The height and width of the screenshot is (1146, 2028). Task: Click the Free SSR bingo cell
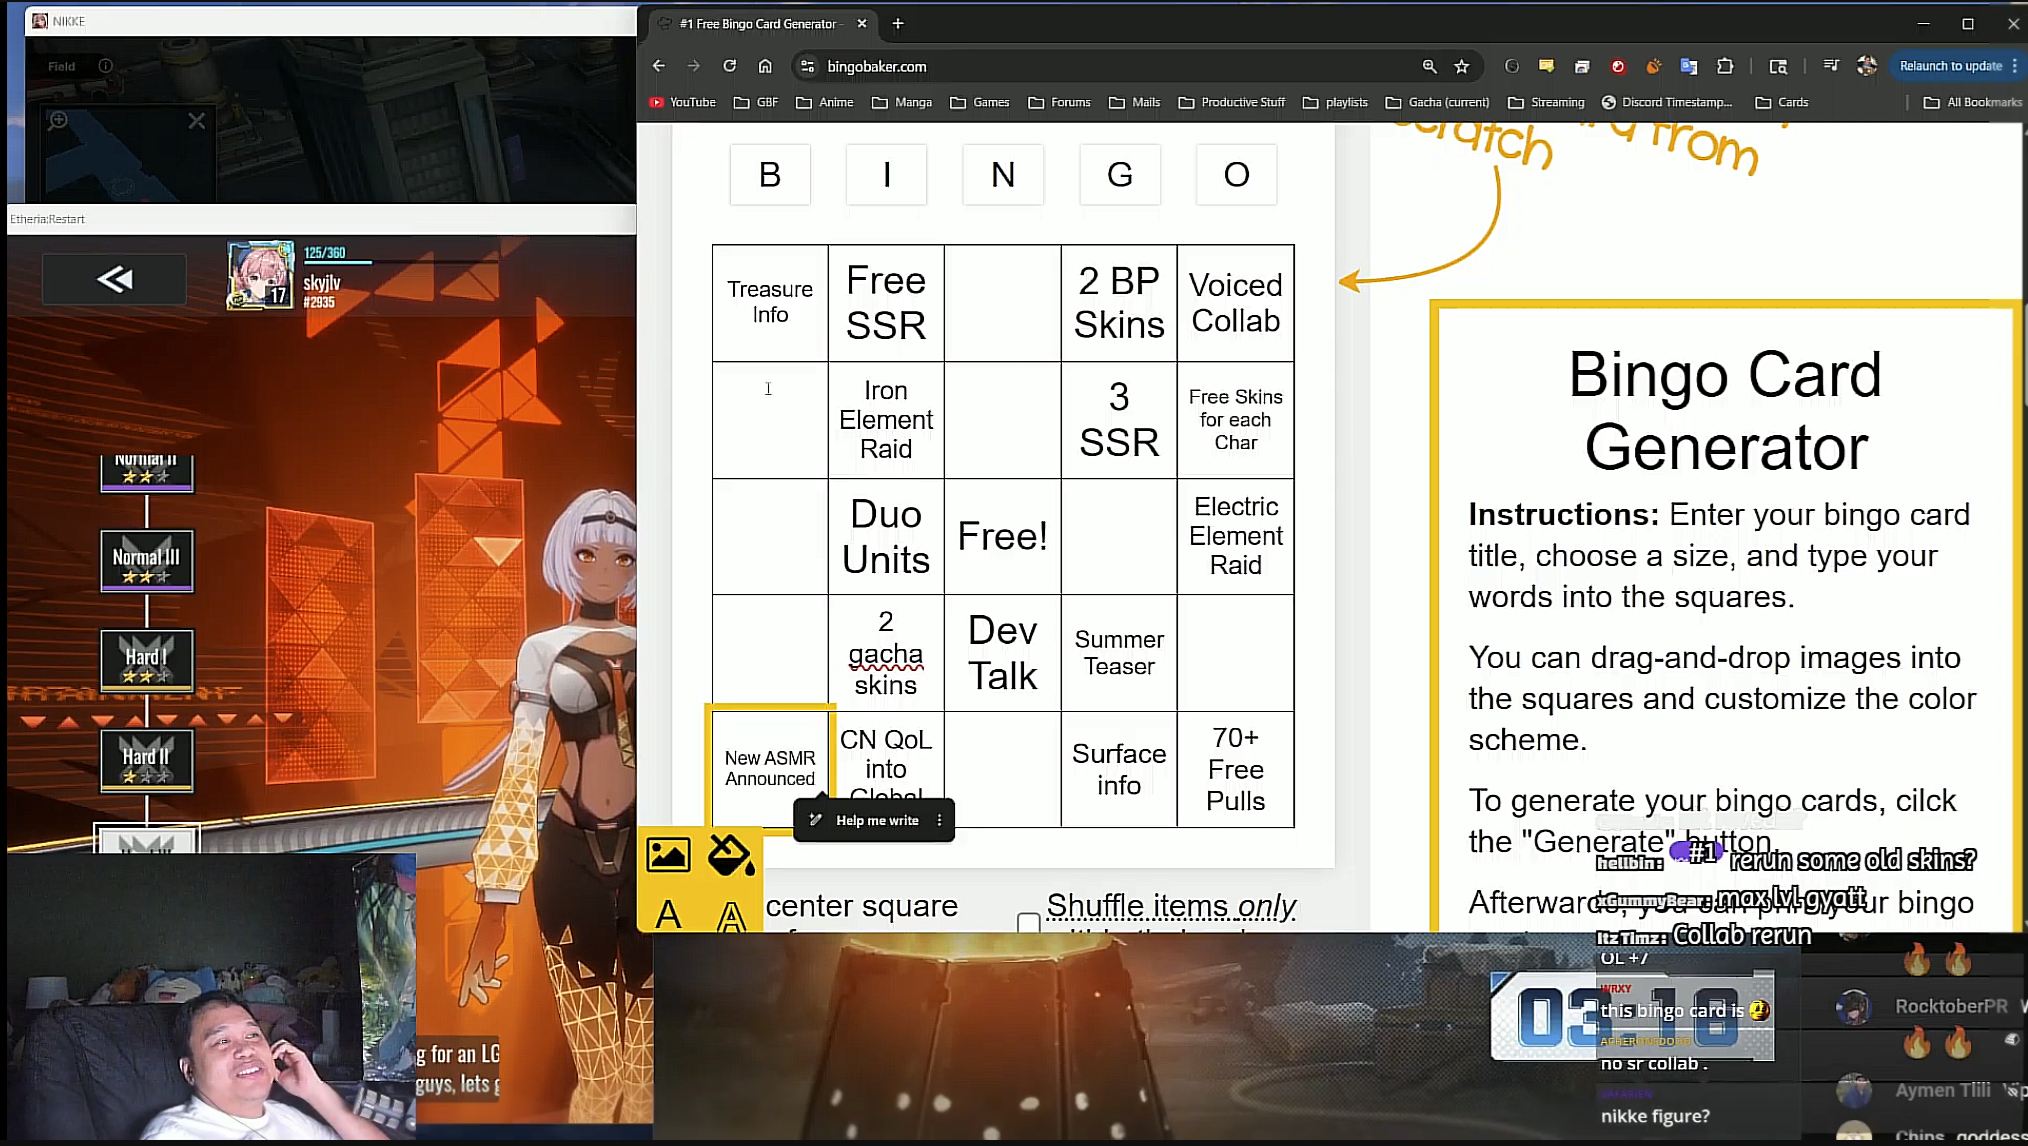[x=886, y=302]
